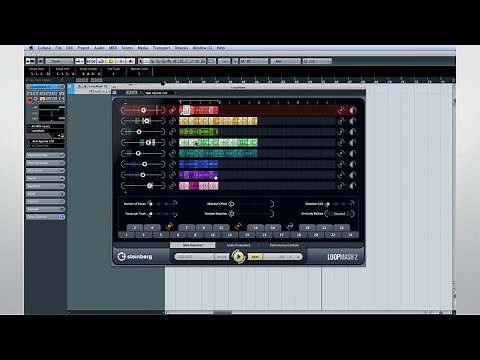Image resolution: width=480 pixels, height=360 pixels.
Task: Toggle yellow sync button in LoopMash transport
Action: click(x=255, y=257)
